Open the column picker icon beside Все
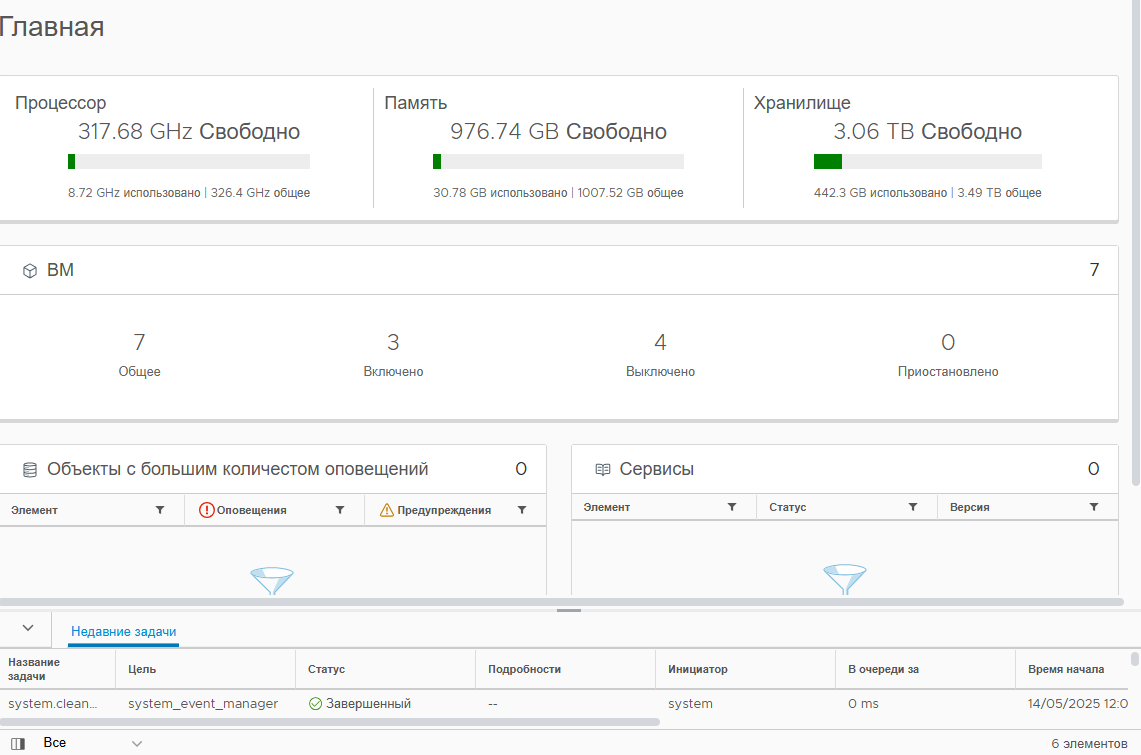Image resolution: width=1141 pixels, height=755 pixels. click(x=18, y=743)
